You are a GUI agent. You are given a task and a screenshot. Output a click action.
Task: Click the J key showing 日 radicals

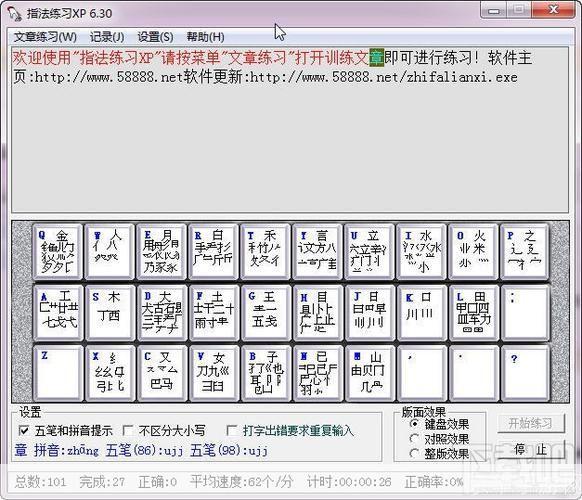point(369,313)
